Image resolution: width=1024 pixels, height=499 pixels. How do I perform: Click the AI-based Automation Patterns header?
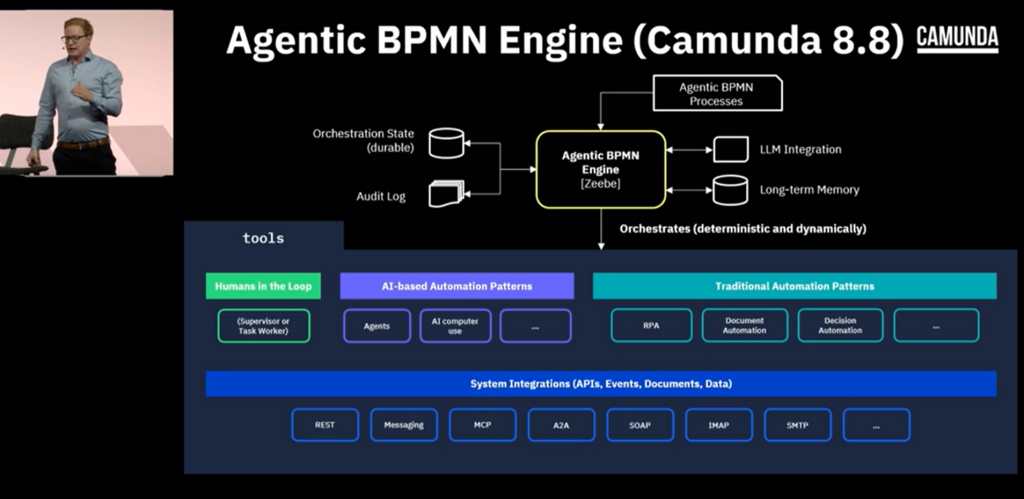[457, 286]
